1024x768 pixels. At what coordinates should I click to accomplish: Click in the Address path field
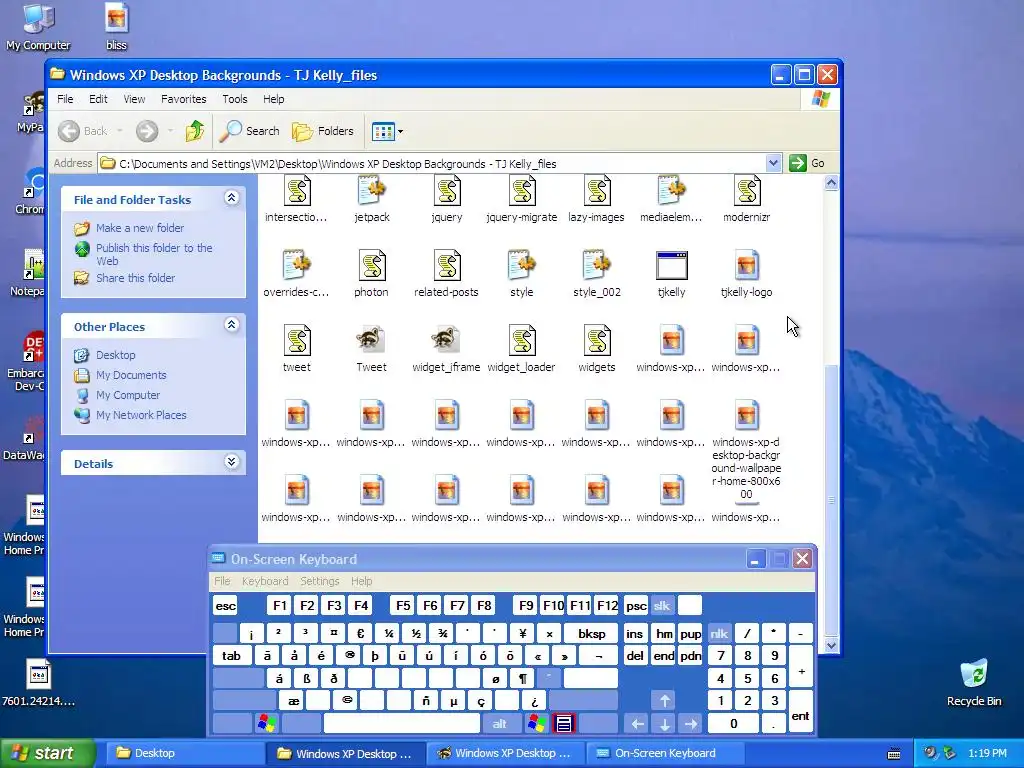tap(432, 163)
